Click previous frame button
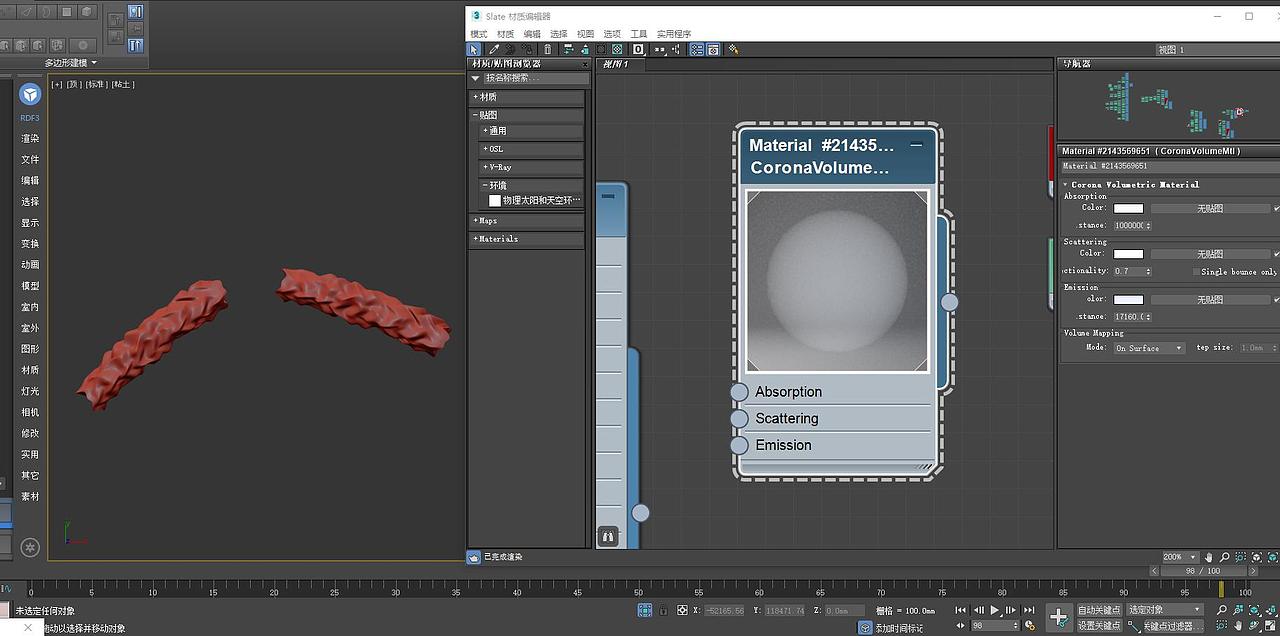1280x636 pixels. coord(979,610)
